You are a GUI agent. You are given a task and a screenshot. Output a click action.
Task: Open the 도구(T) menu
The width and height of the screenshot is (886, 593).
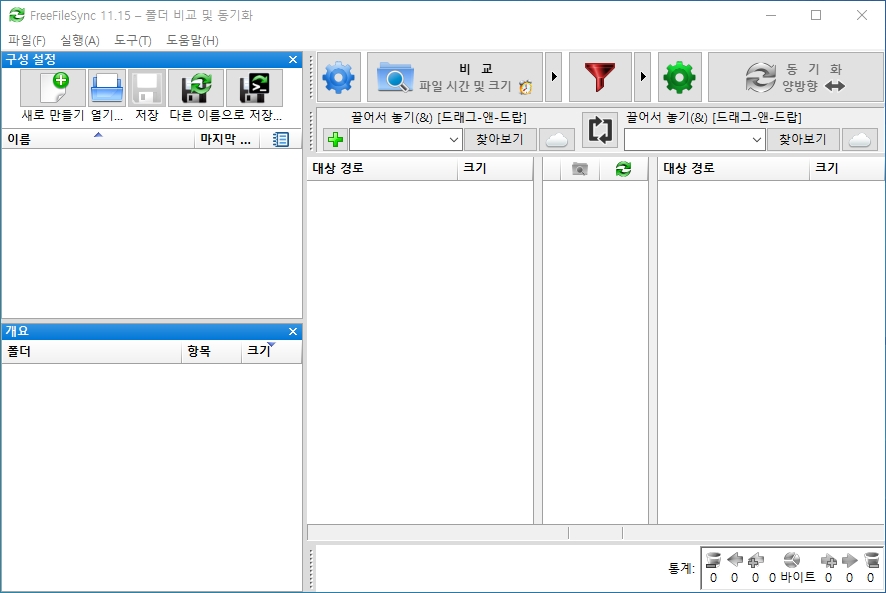pos(133,40)
